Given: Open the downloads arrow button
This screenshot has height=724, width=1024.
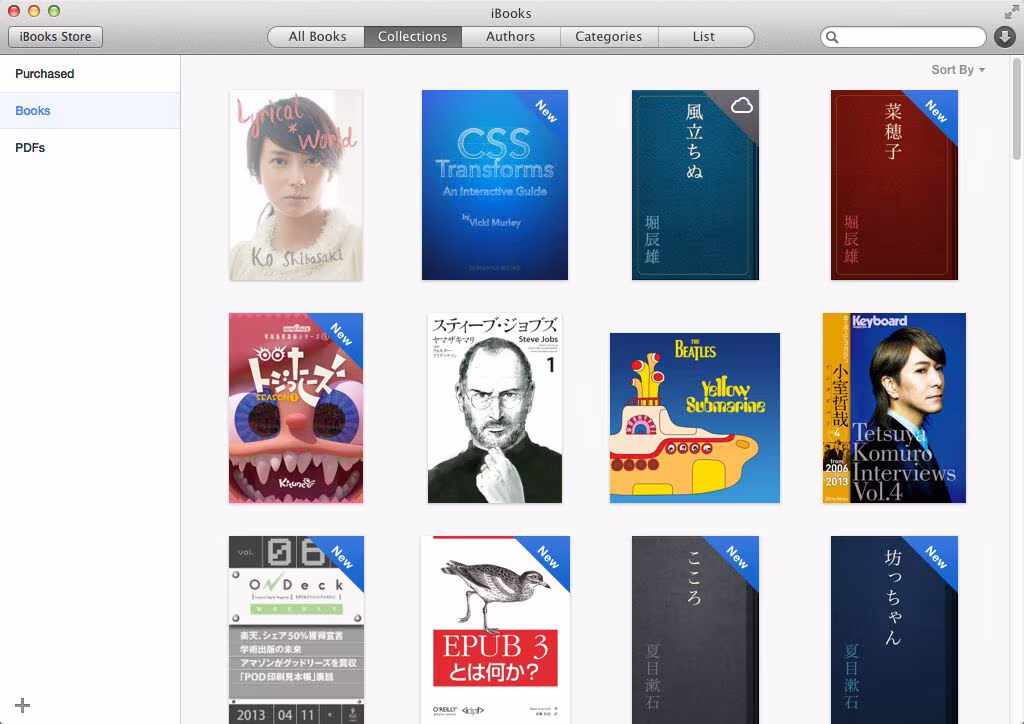Looking at the screenshot, I should [1005, 37].
